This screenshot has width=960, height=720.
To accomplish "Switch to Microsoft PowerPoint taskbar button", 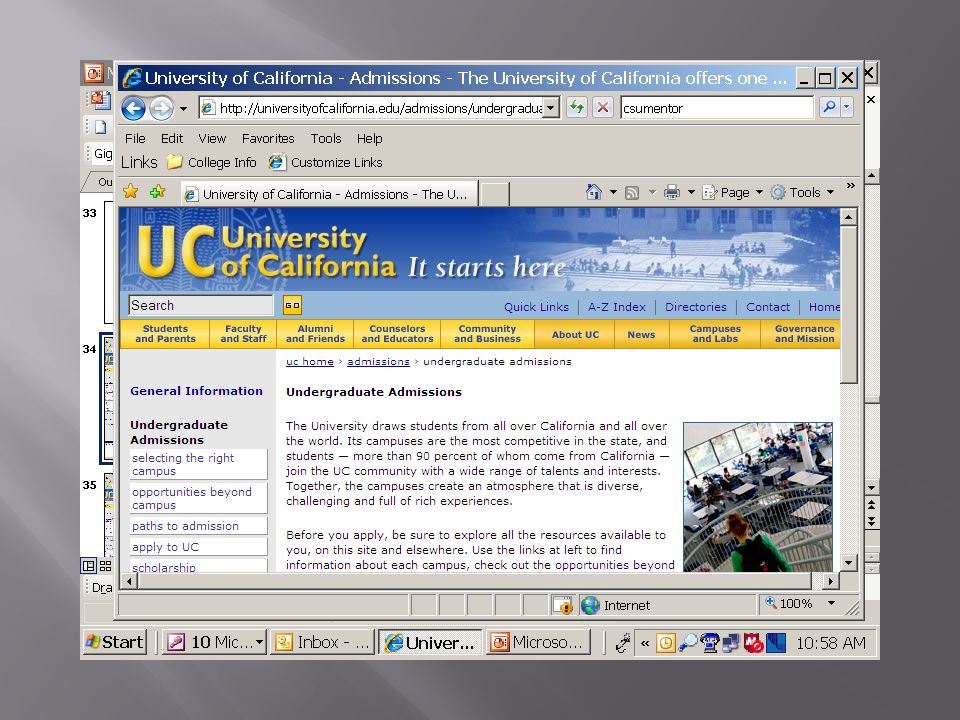I will [x=539, y=642].
